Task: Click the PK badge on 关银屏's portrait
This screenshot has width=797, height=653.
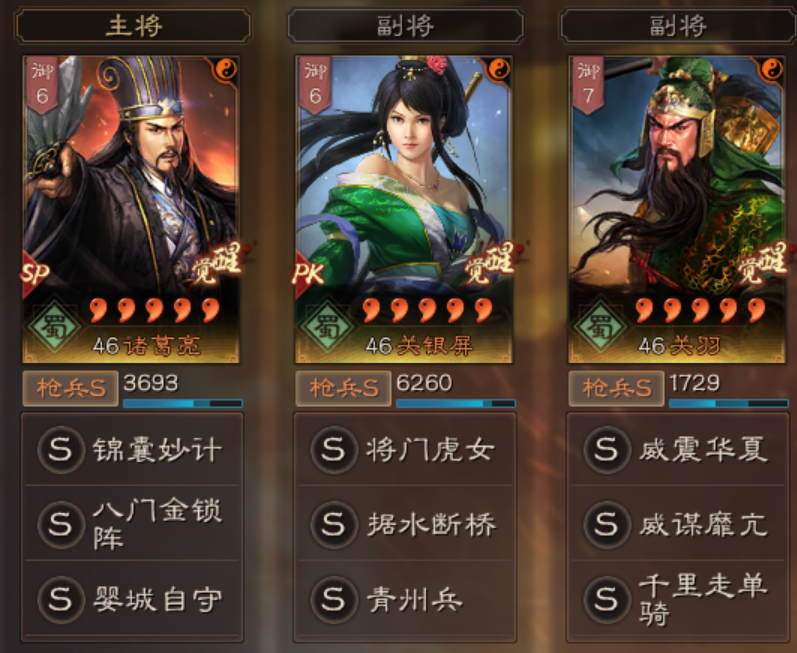Action: pos(308,274)
